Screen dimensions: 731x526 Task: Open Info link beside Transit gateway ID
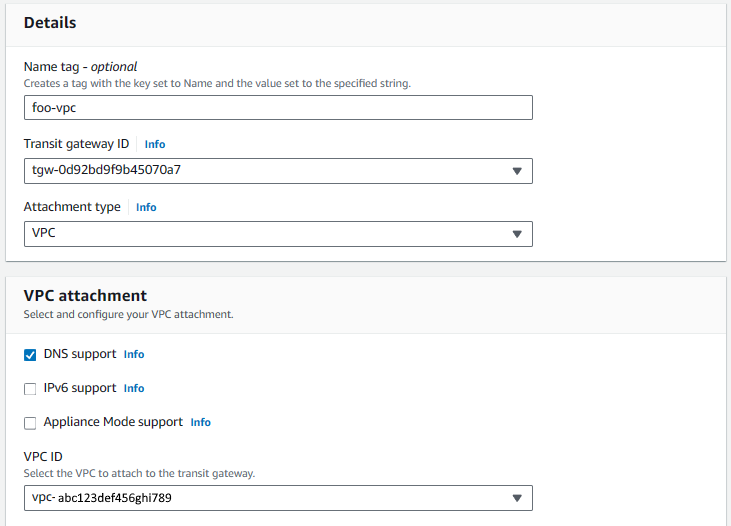155,145
